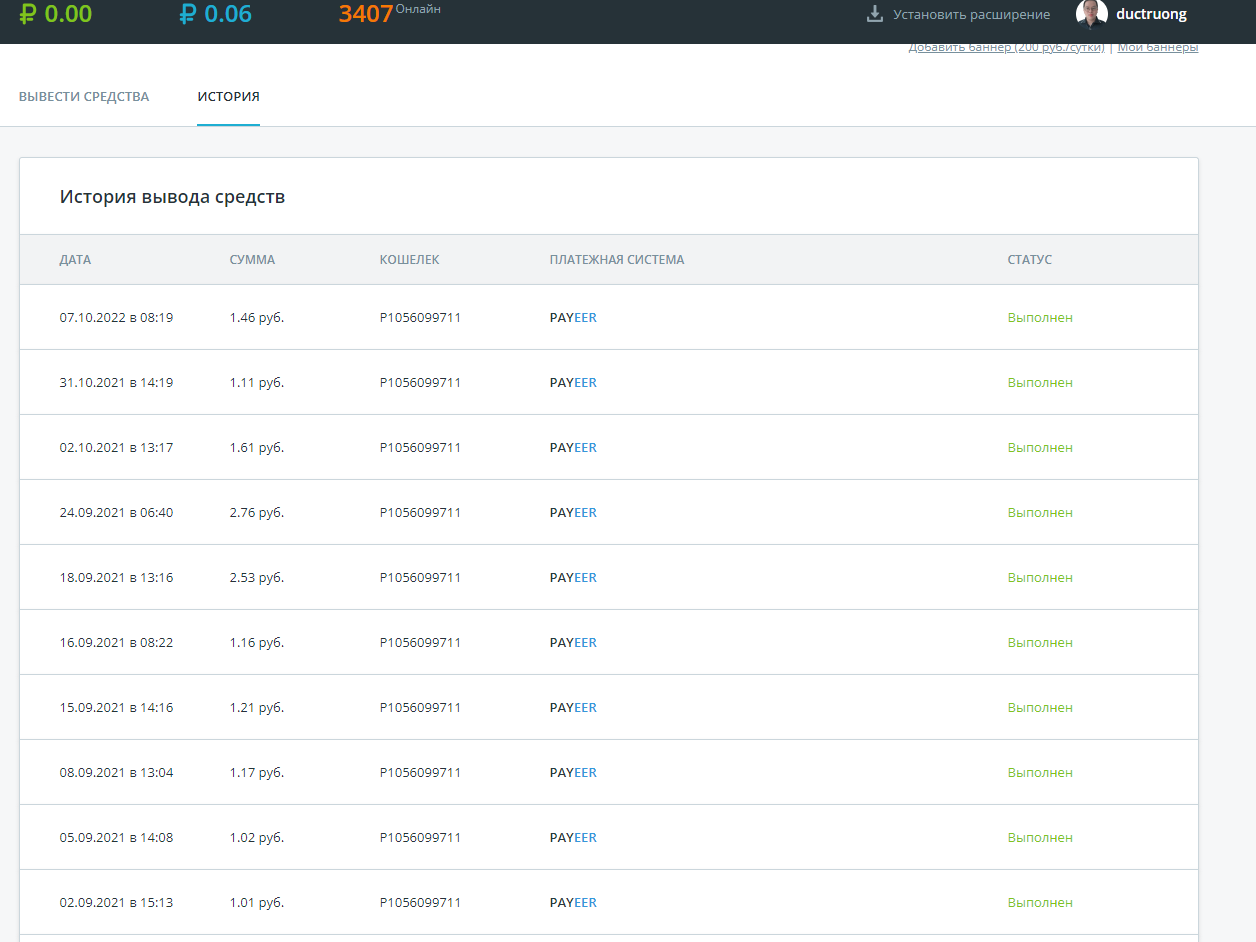The width and height of the screenshot is (1256, 942).
Task: Click wallet number in 18.09.2021 row
Action: tap(420, 578)
